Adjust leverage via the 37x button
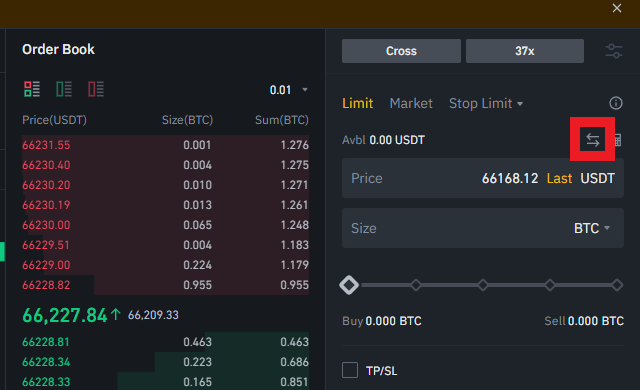Screen dimensions: 640x390 click(x=524, y=51)
